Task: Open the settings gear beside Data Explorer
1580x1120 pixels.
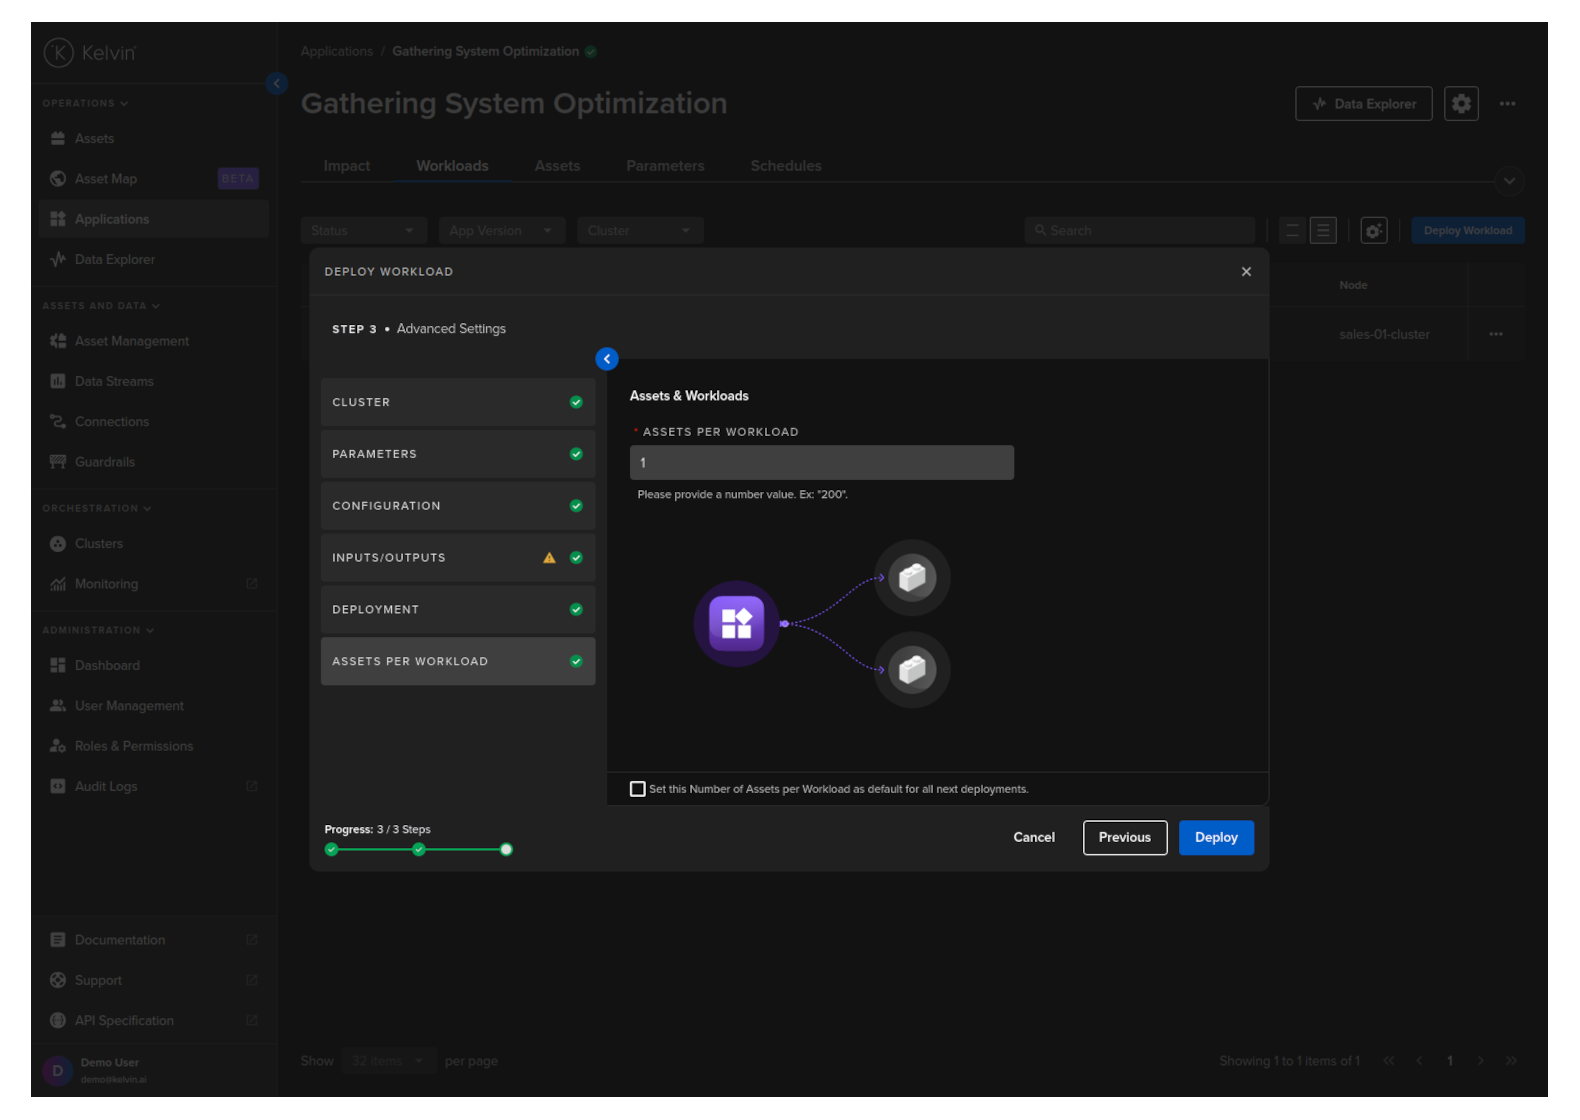Action: [1461, 104]
